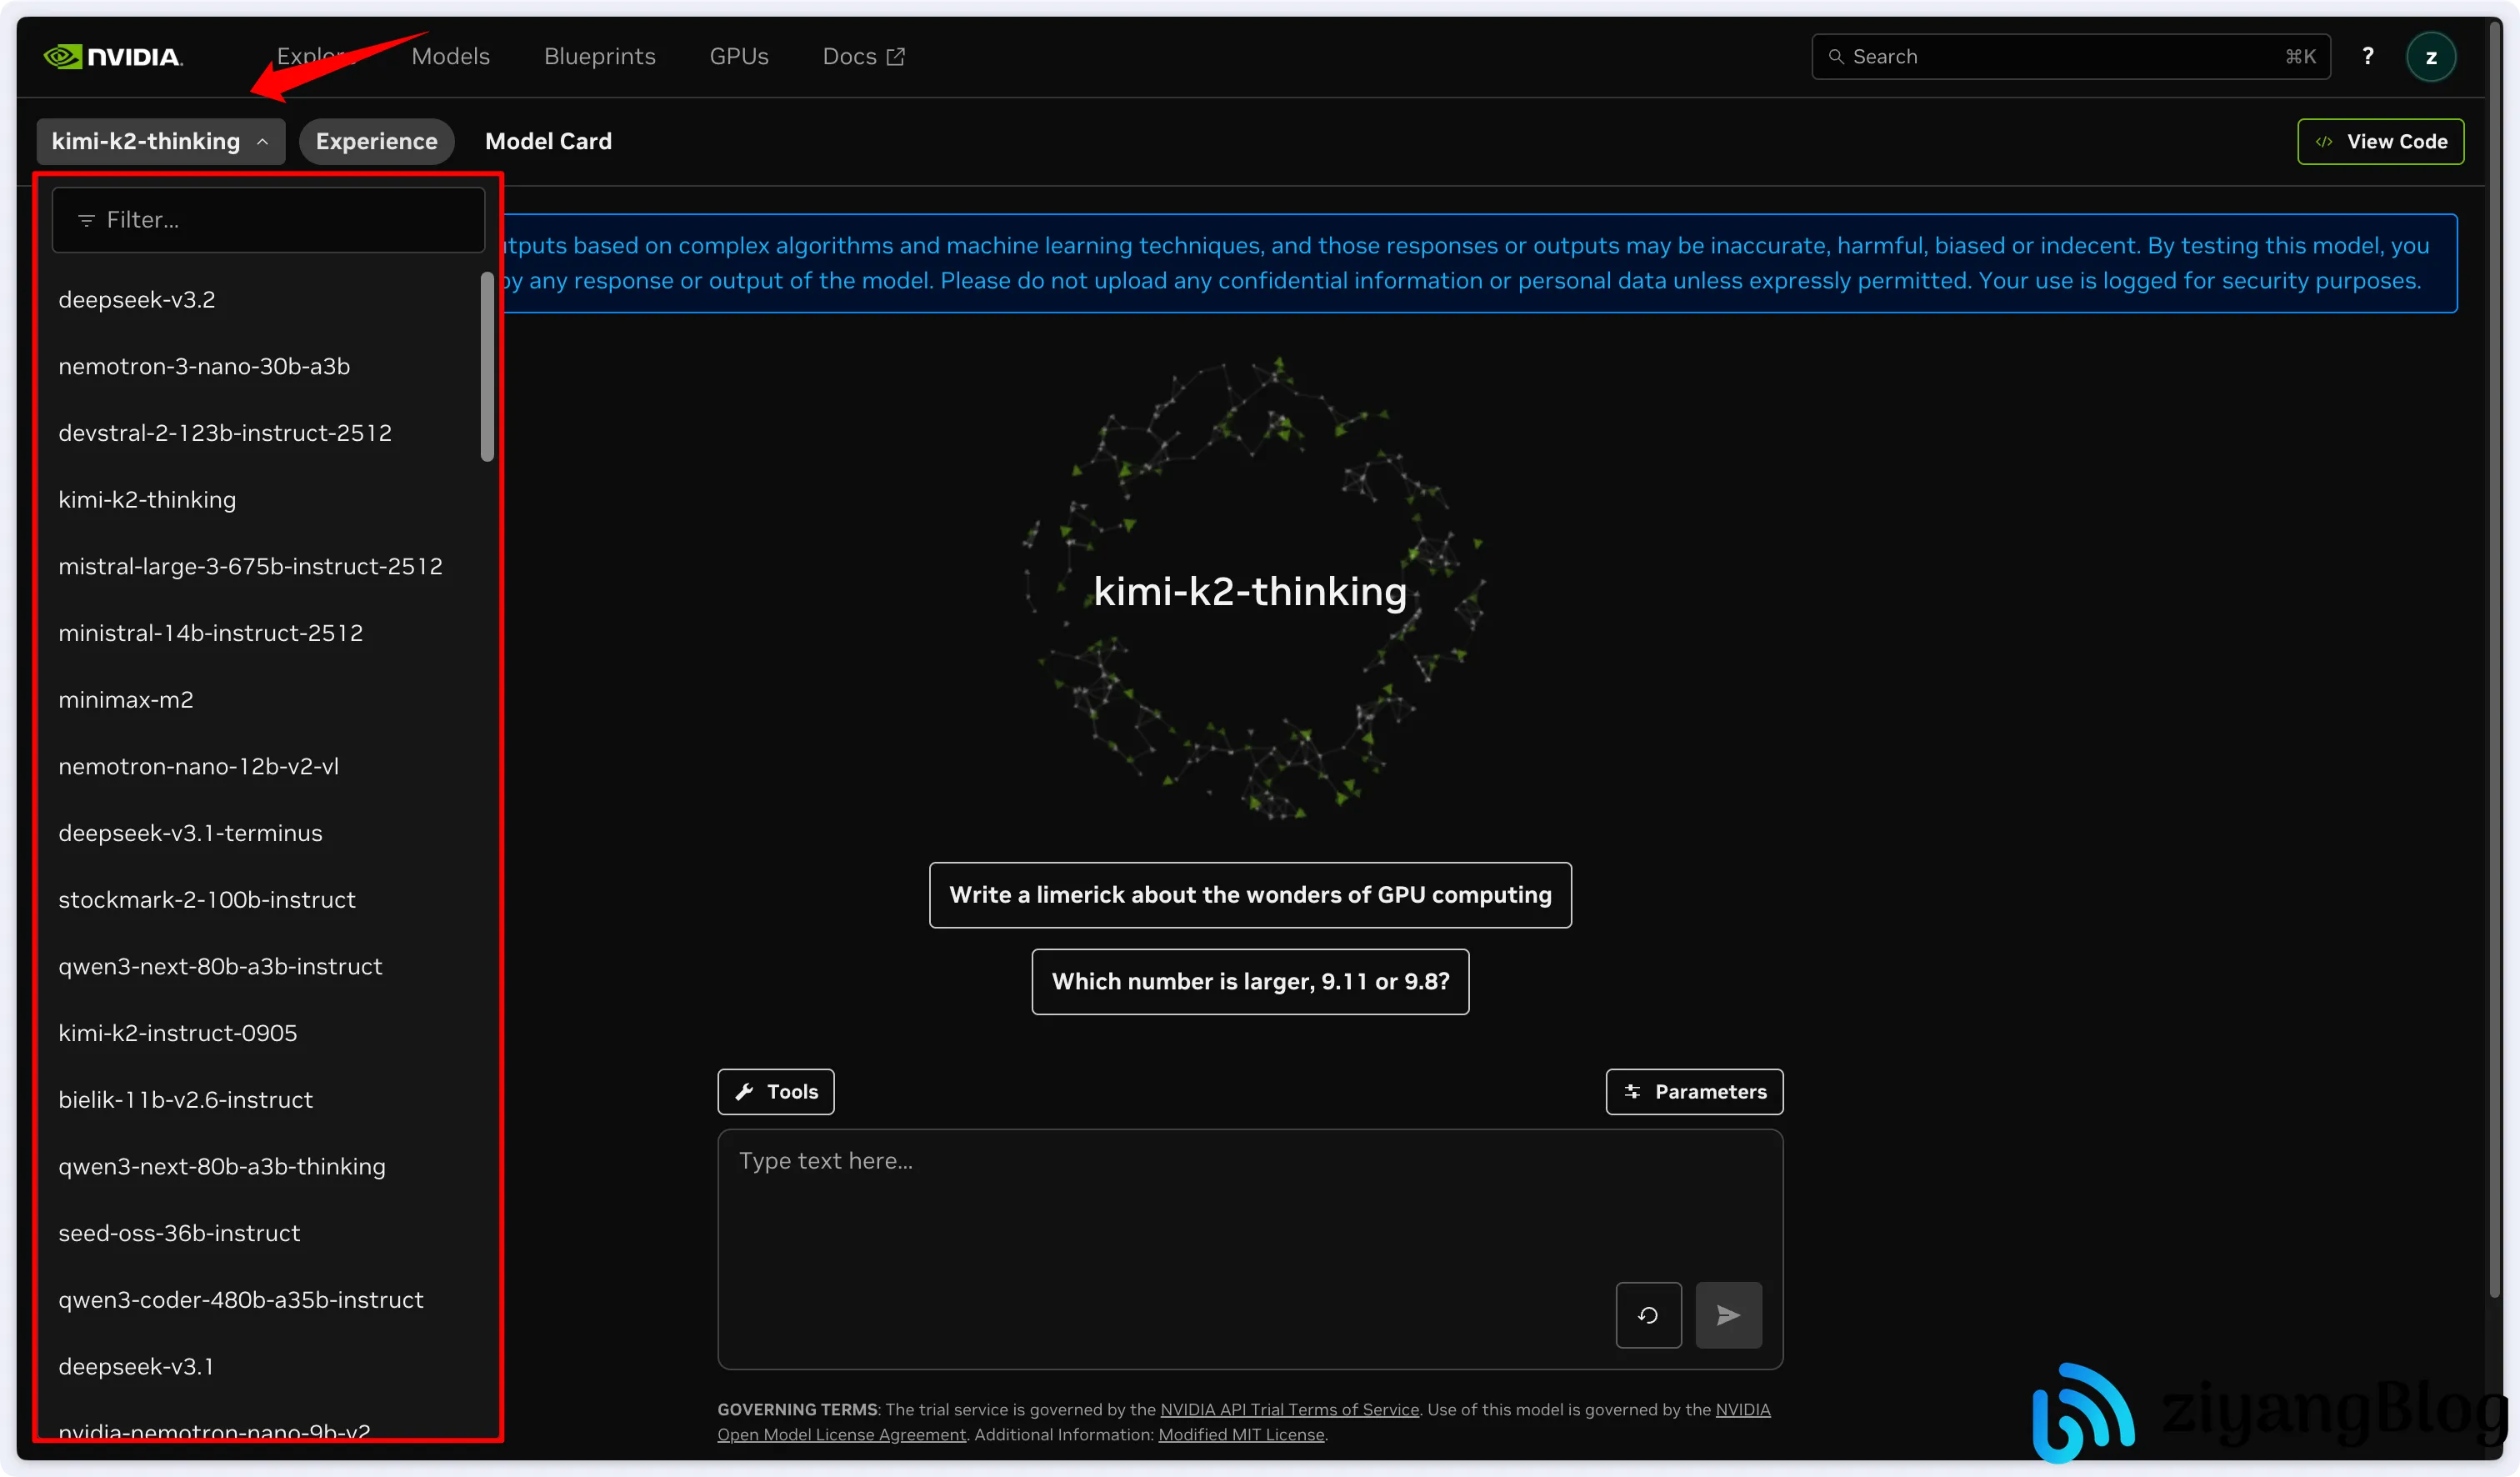Screen dimensions: 2520x1477
Task: Choose minimax-m2 in the dropdown list
Action: click(126, 700)
